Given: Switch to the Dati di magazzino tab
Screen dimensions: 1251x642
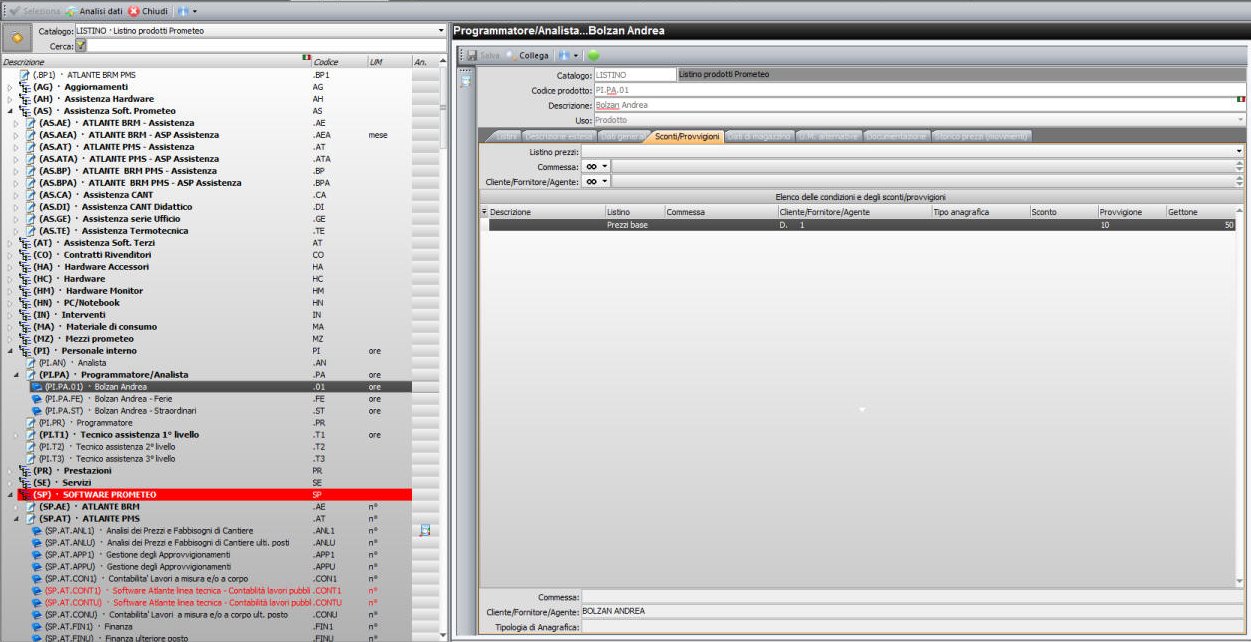Looking at the screenshot, I should click(x=758, y=136).
